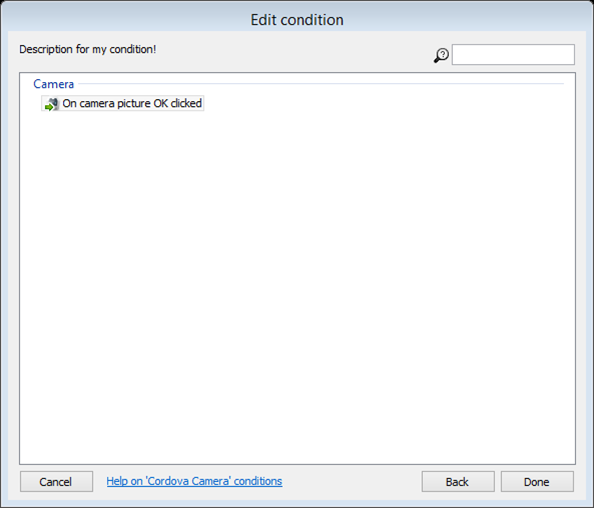Viewport: 594px width, 508px height.
Task: Cancel the Edit condition dialog
Action: point(56,481)
